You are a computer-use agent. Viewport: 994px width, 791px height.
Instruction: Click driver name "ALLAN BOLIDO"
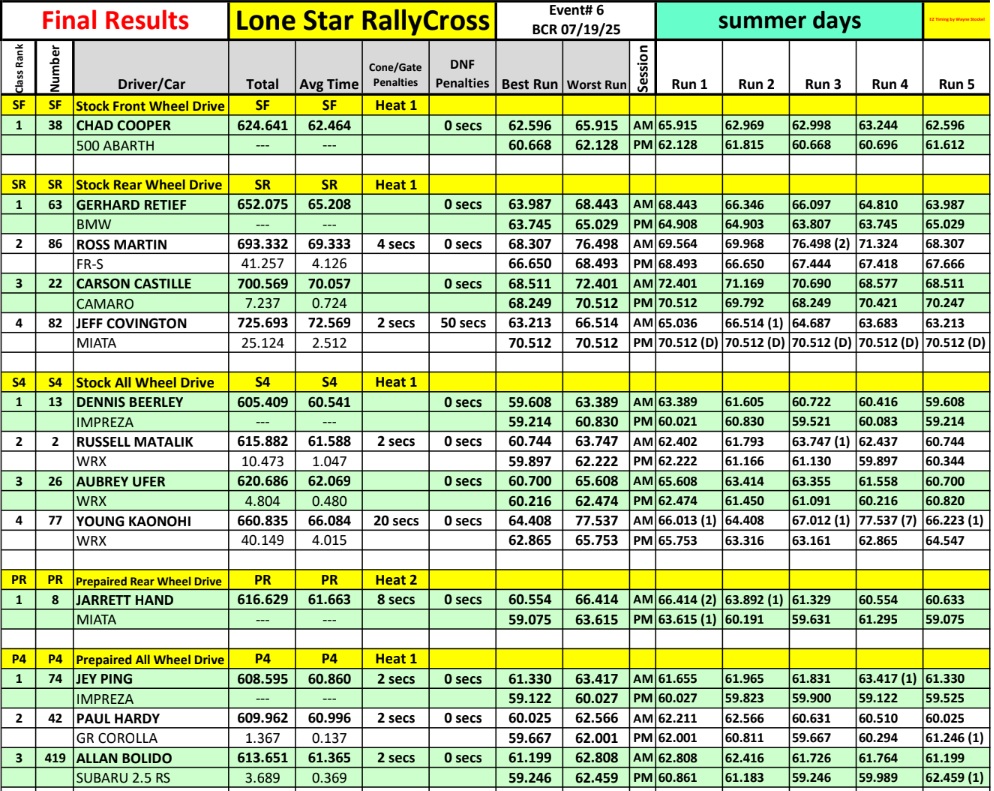point(124,758)
